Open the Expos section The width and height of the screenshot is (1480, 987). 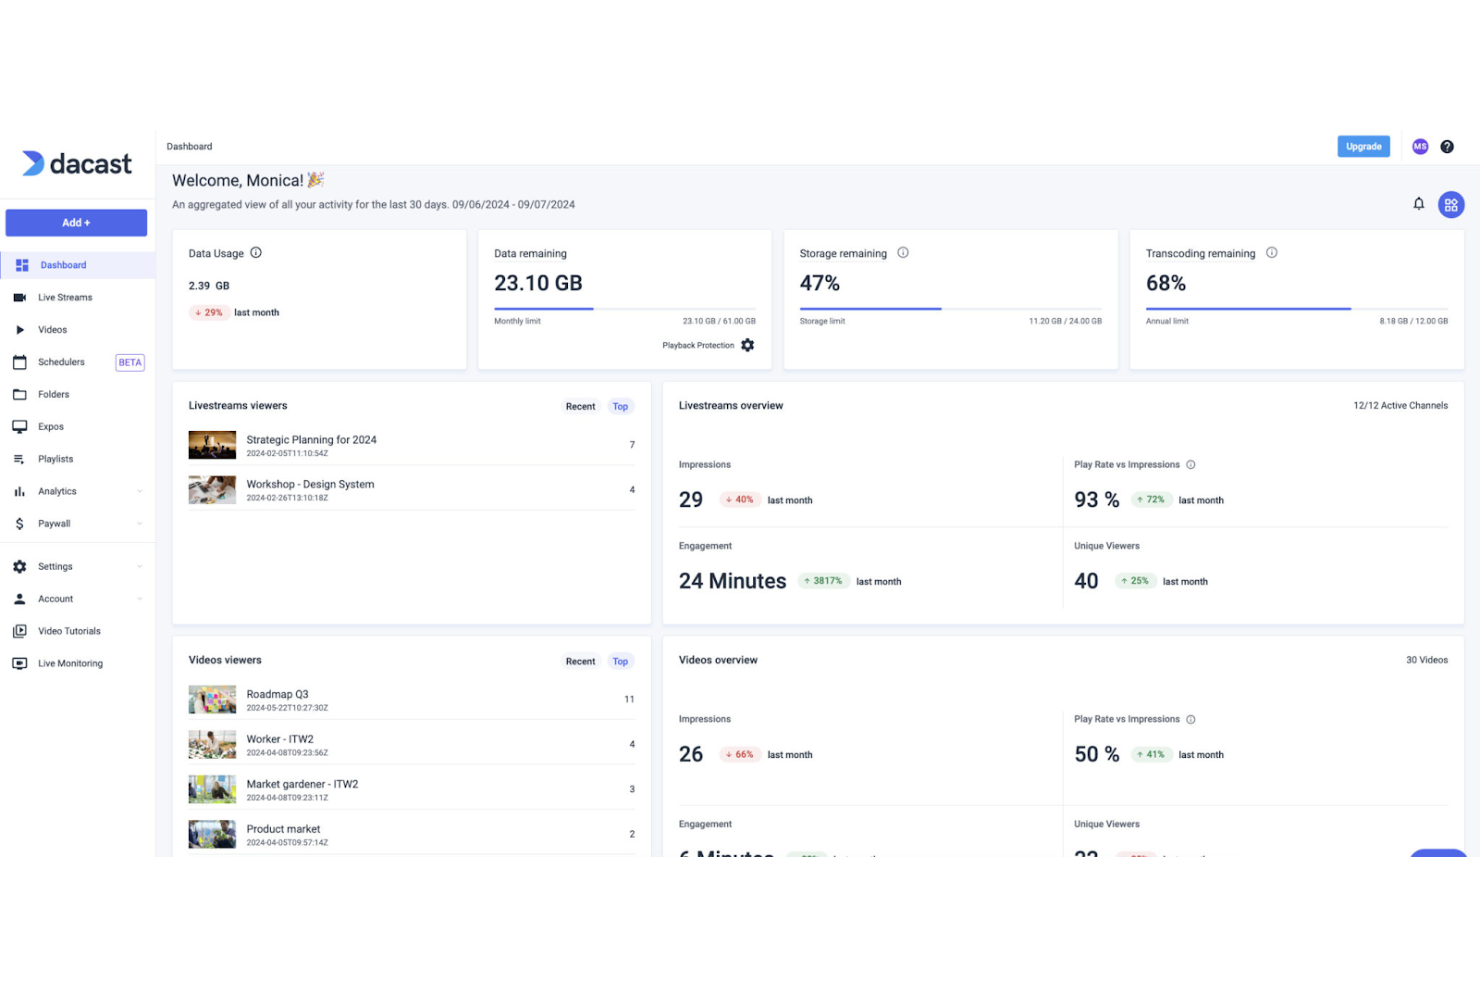point(51,426)
